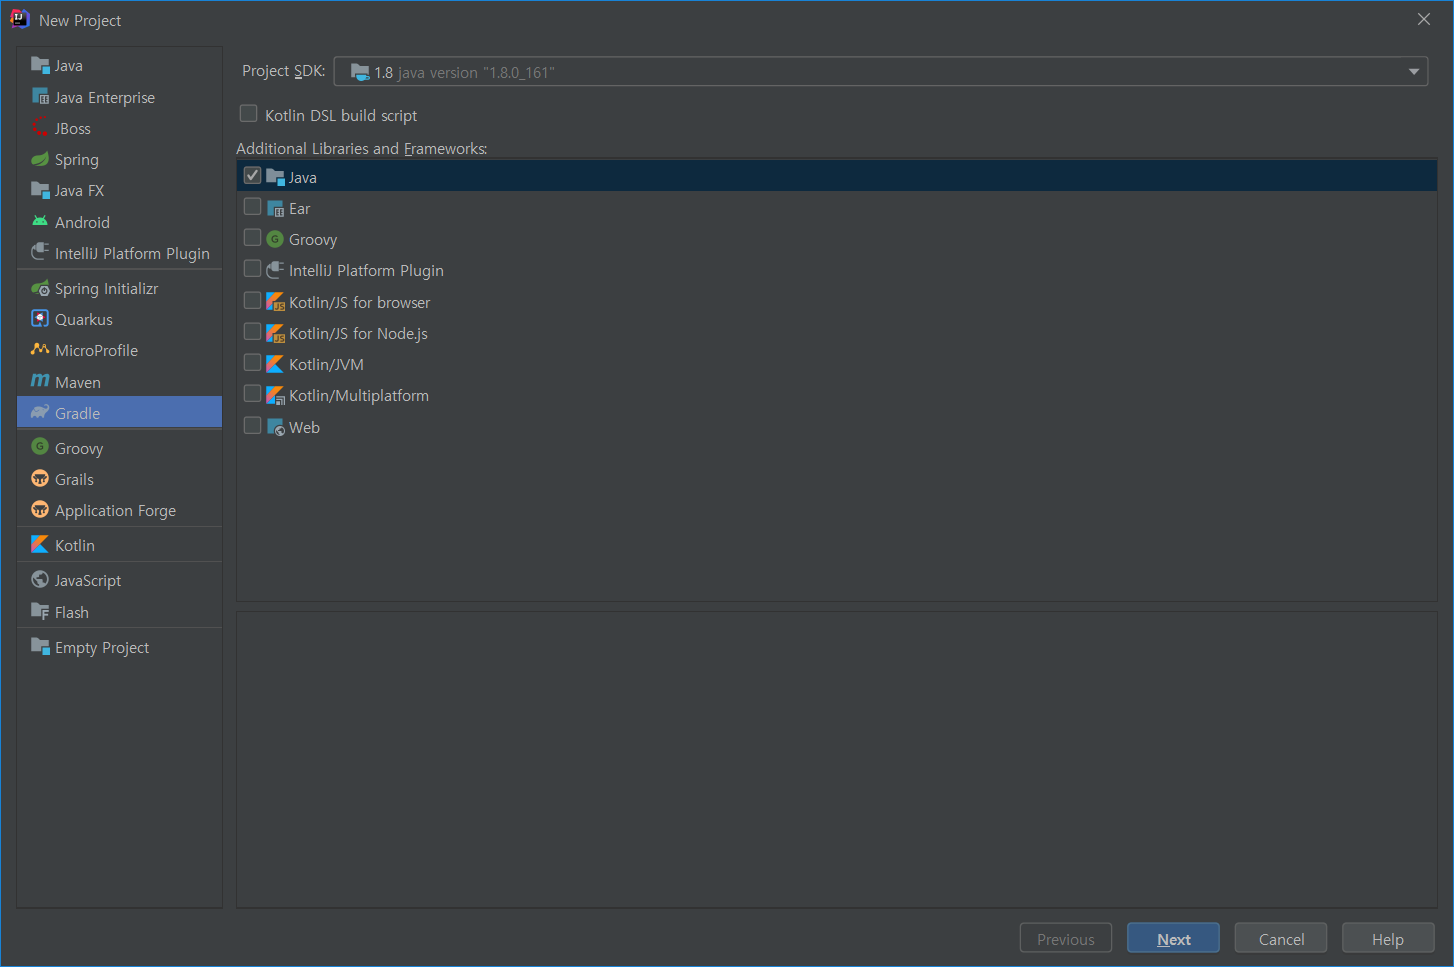
Task: Check Kotlin/JS for Node.js checkbox
Action: pos(253,332)
